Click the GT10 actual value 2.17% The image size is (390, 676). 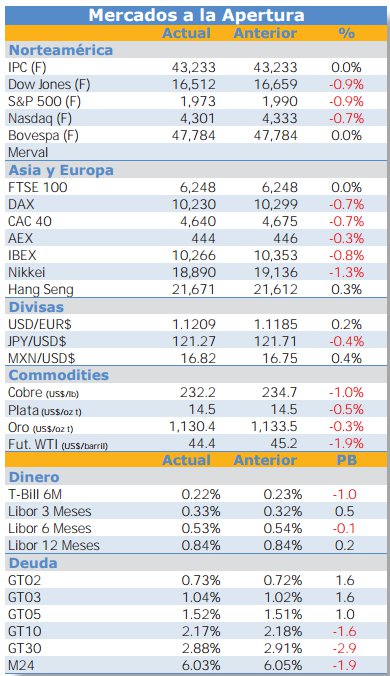(x=201, y=632)
